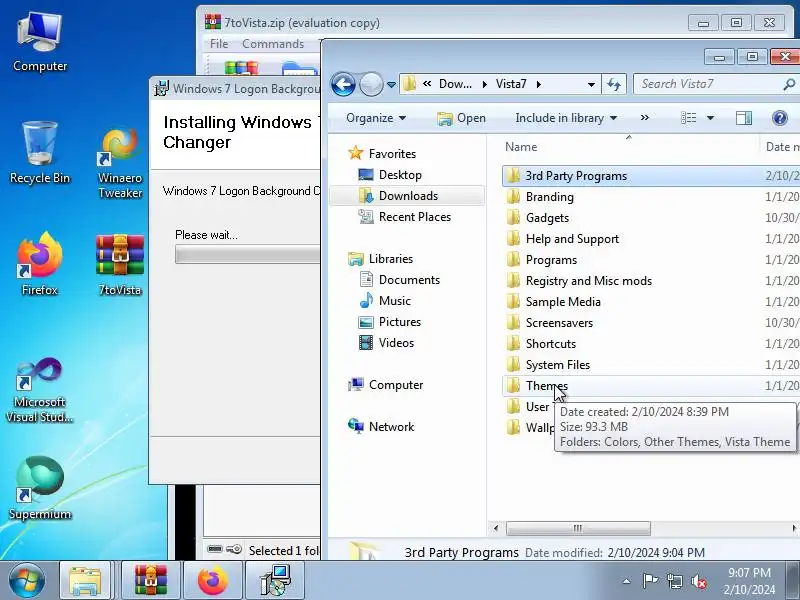Select Music library in navigation pane
This screenshot has width=800, height=600.
coord(394,301)
